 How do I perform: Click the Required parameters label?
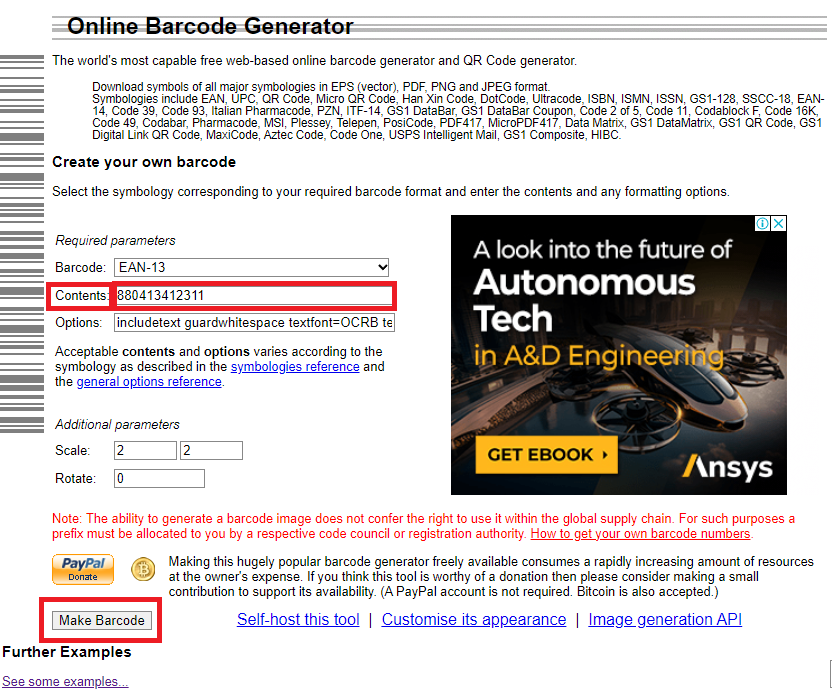click(x=115, y=240)
